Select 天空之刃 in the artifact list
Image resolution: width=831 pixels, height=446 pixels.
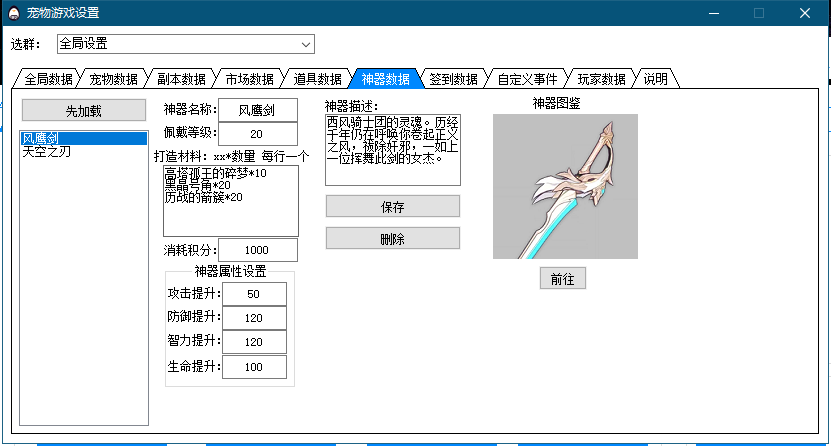pos(47,152)
